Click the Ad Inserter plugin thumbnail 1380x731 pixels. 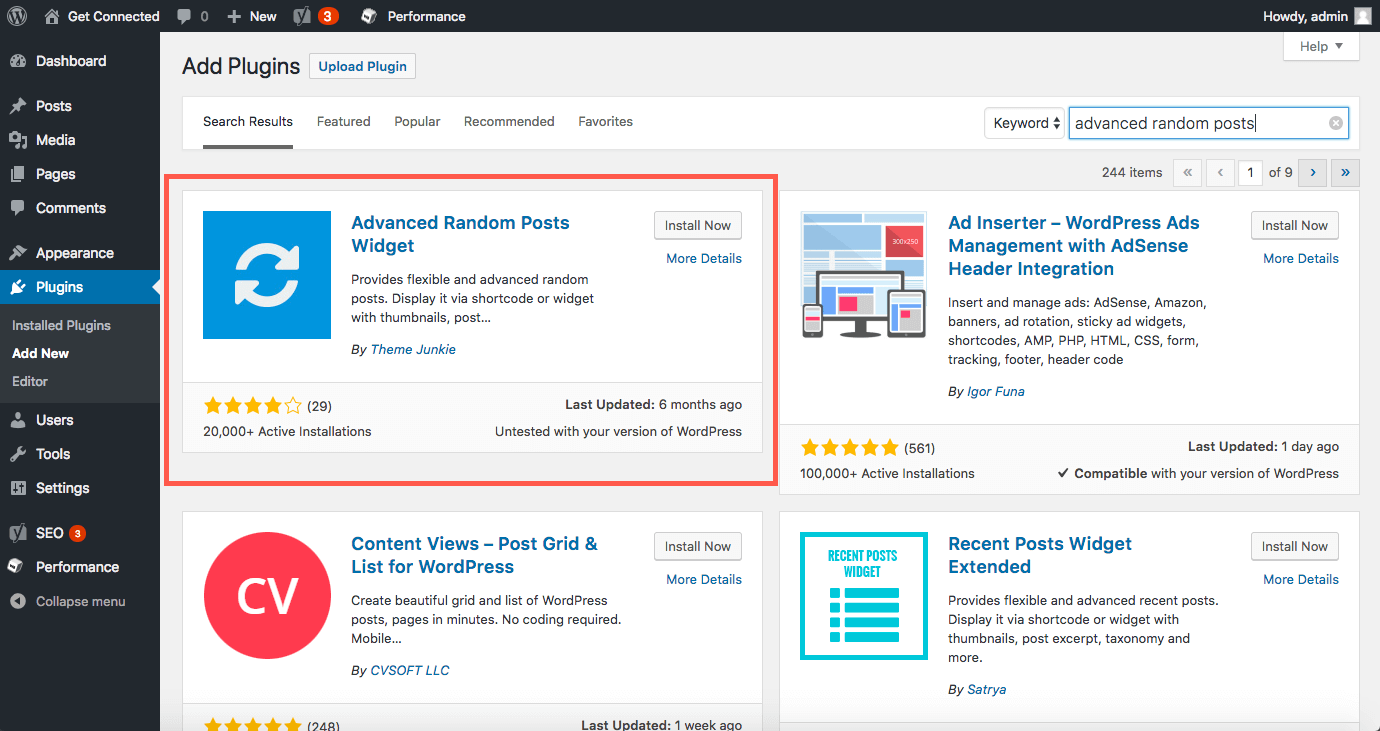864,275
